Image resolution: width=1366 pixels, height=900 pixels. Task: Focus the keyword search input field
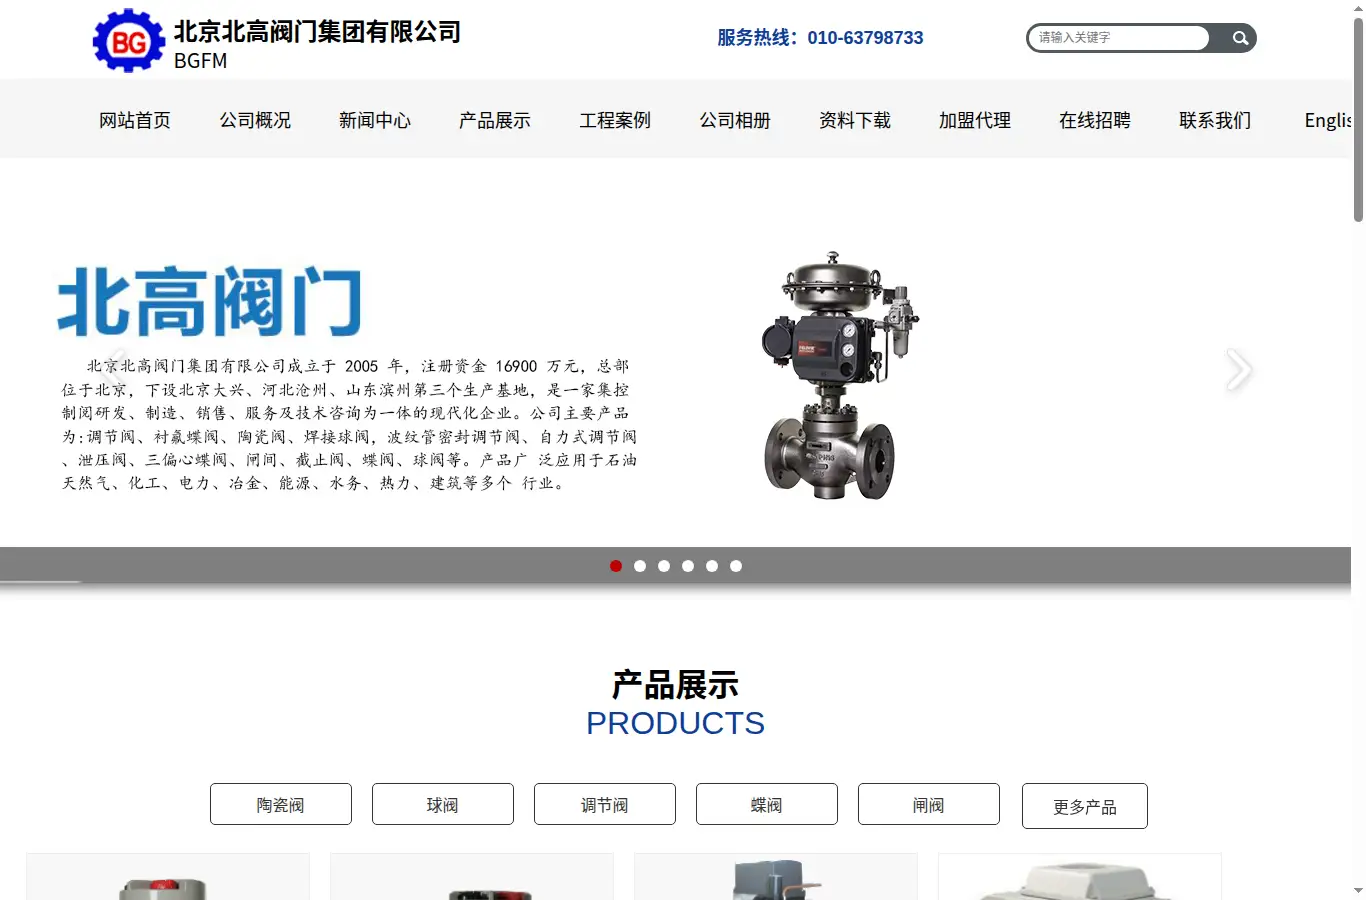pyautogui.click(x=1119, y=38)
